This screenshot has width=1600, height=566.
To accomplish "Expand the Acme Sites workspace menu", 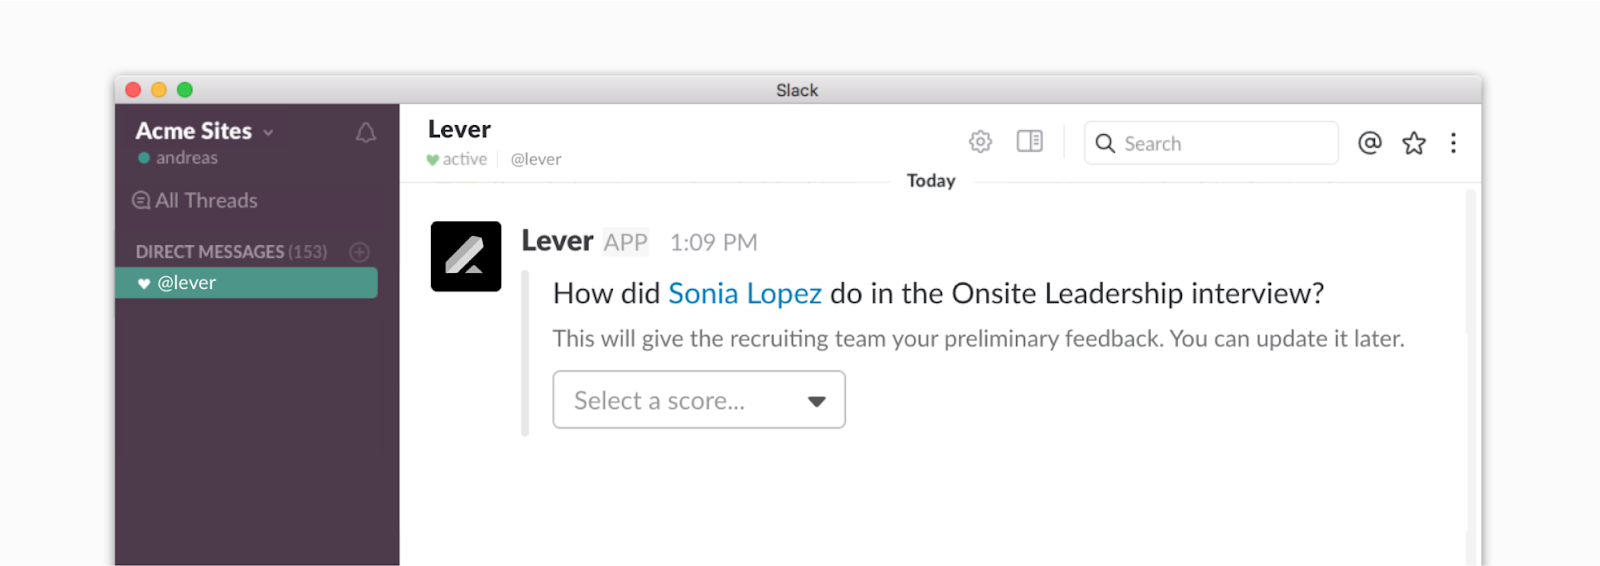I will point(204,131).
